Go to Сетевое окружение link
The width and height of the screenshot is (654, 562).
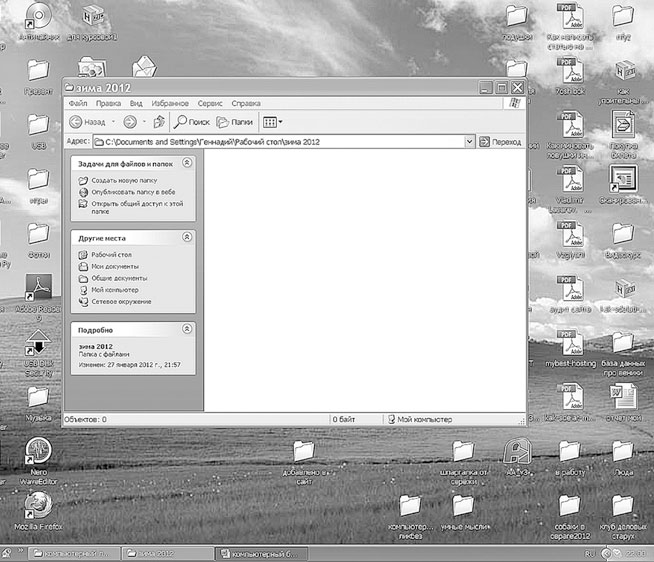[121, 301]
